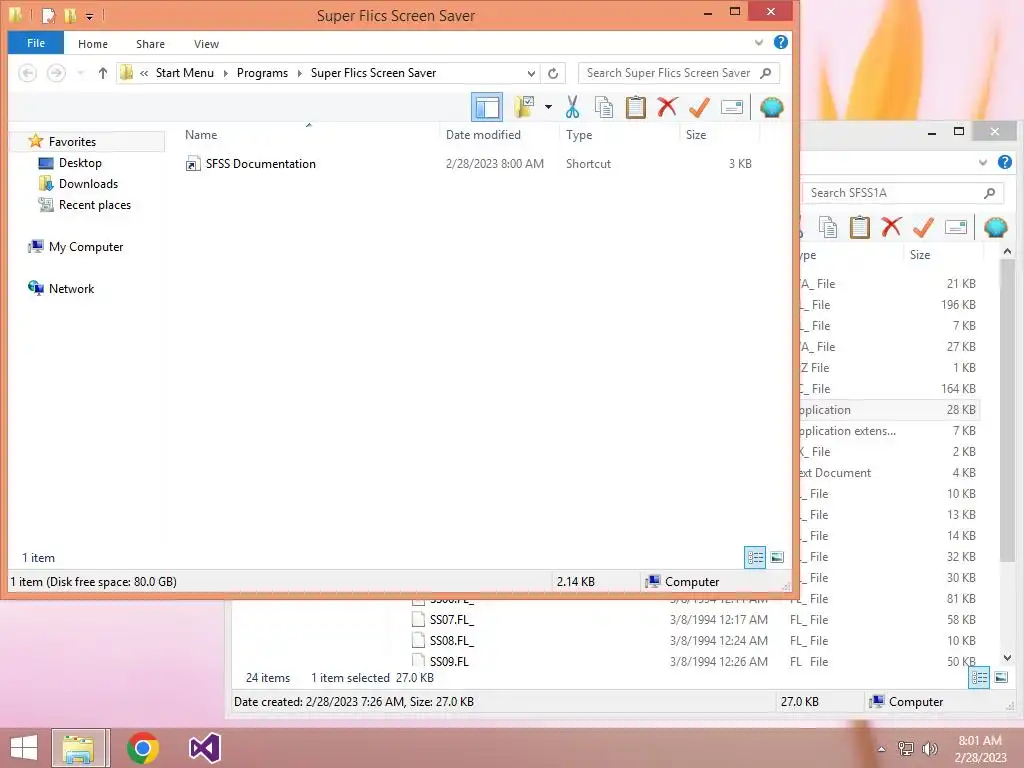Click E-mail envelope icon in Super Flics window
1024x768 pixels.
coord(731,107)
